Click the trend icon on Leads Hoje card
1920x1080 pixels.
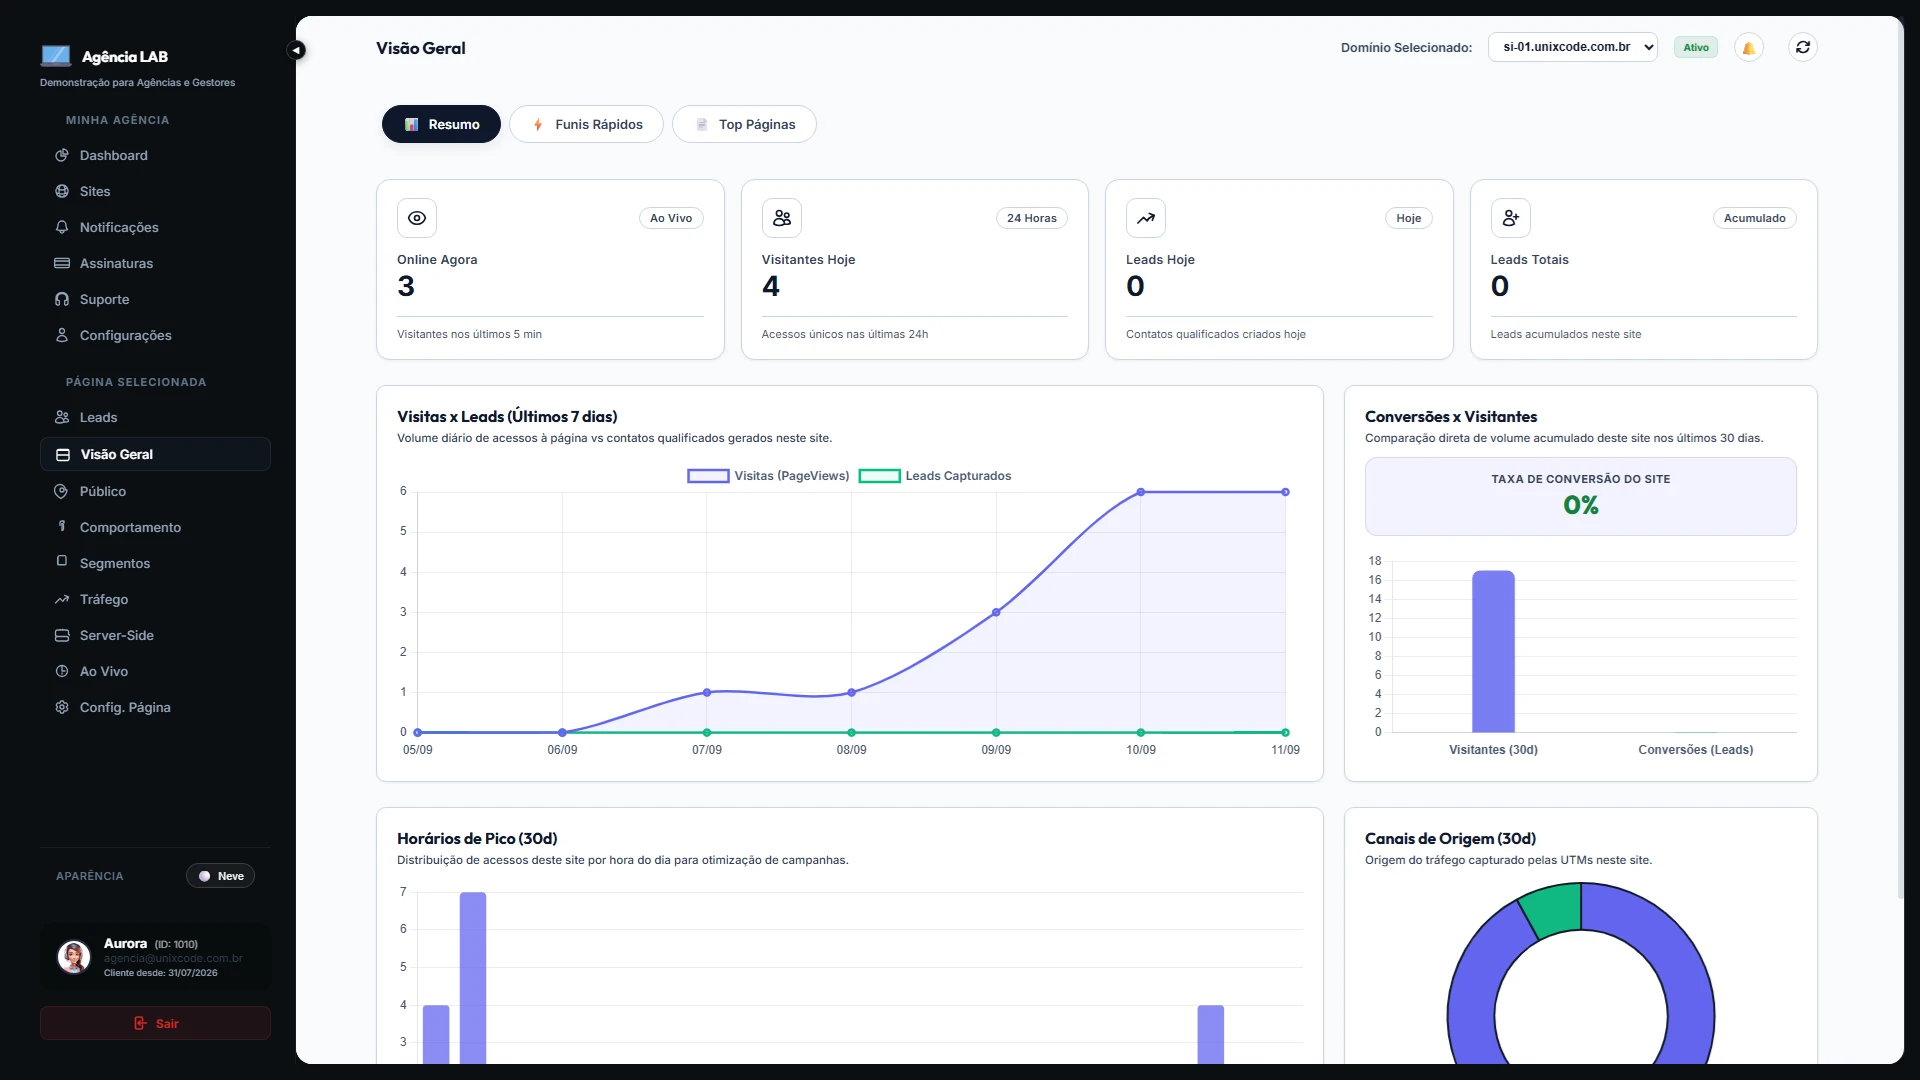coord(1146,218)
